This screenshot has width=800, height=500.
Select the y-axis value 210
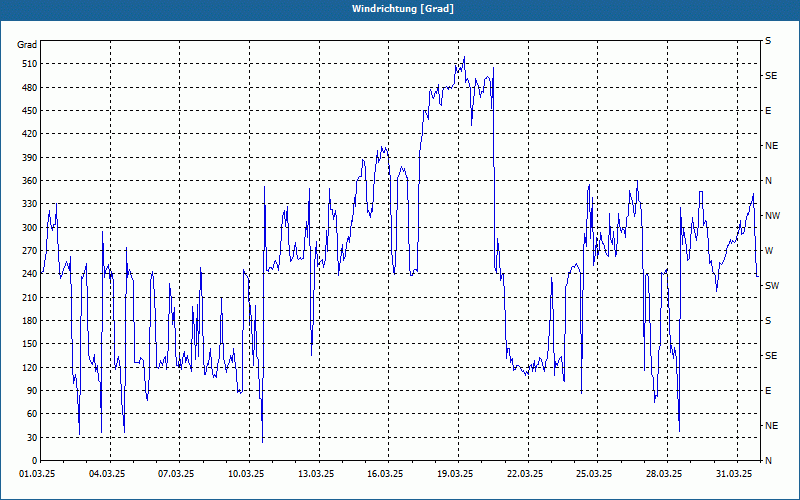click(x=30, y=297)
